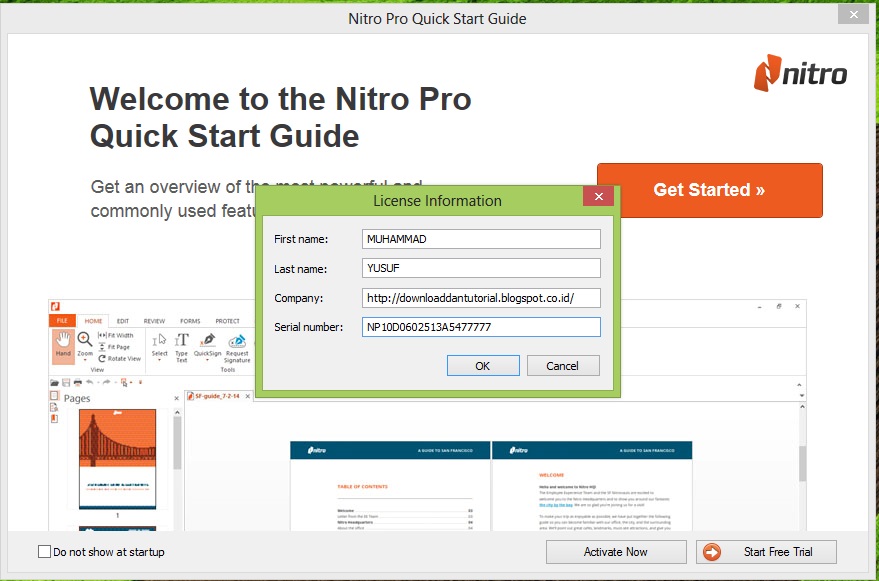Confirm license details with OK

point(483,366)
